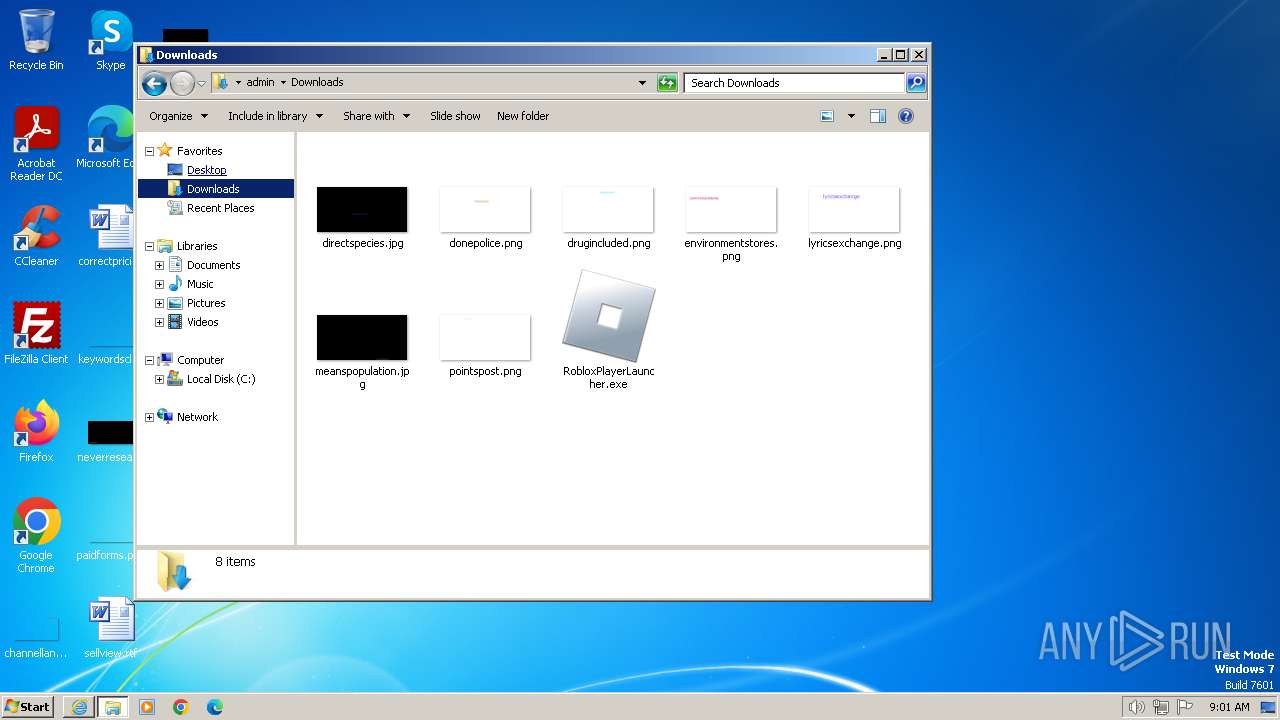This screenshot has height=720, width=1280.
Task: Click the Change your view icon
Action: (x=827, y=116)
